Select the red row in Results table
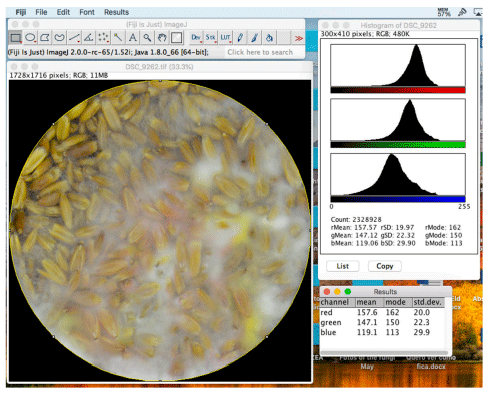This screenshot has width=490, height=394. point(382,312)
